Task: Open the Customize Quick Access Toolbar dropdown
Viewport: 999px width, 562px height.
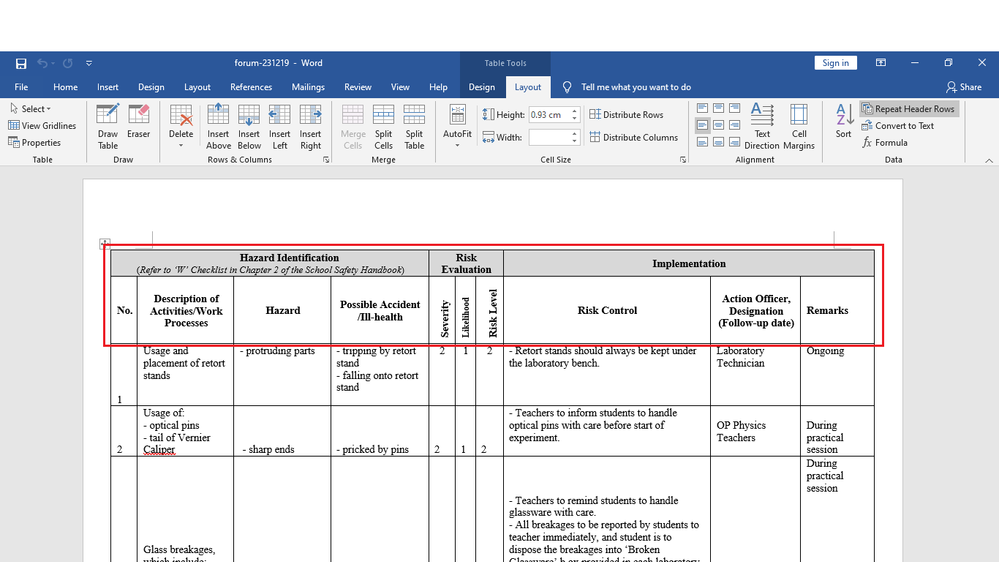Action: tap(89, 63)
